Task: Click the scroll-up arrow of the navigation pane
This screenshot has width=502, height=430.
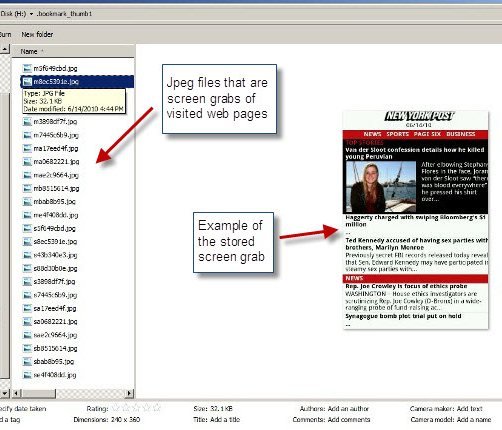Action: [5, 50]
